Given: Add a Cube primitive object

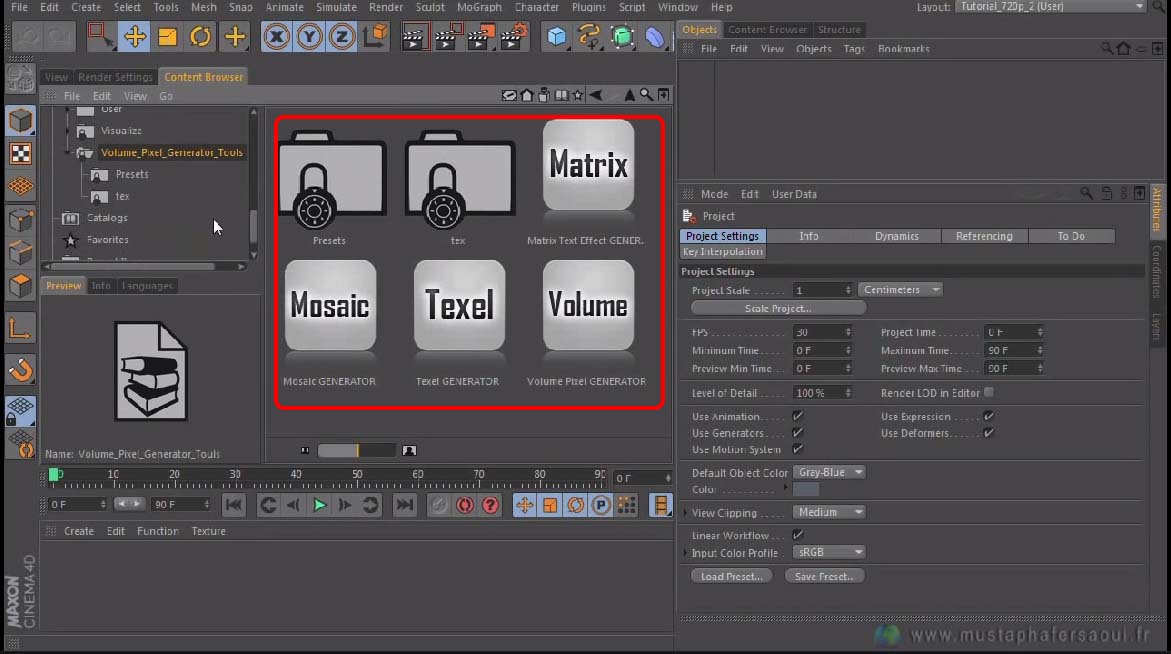Looking at the screenshot, I should click(556, 36).
